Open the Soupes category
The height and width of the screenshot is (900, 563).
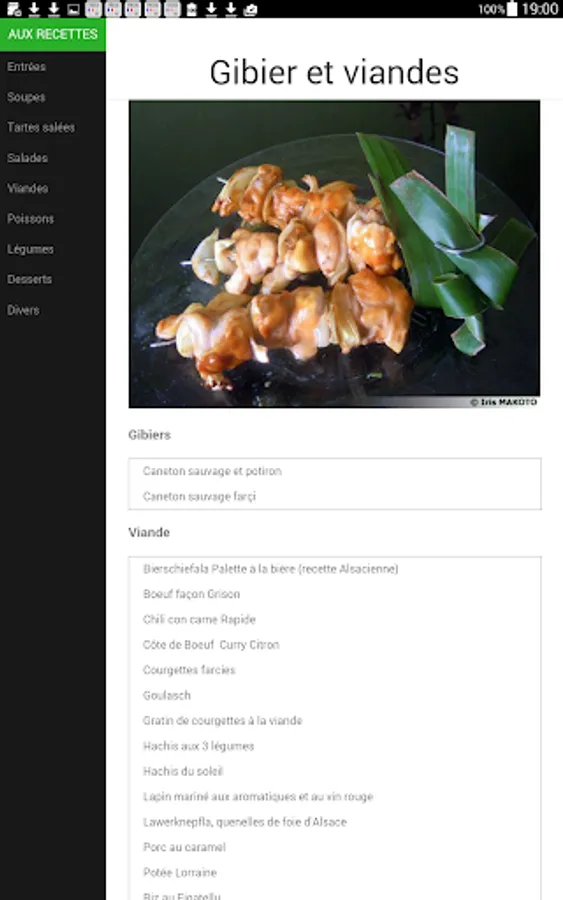coord(26,97)
